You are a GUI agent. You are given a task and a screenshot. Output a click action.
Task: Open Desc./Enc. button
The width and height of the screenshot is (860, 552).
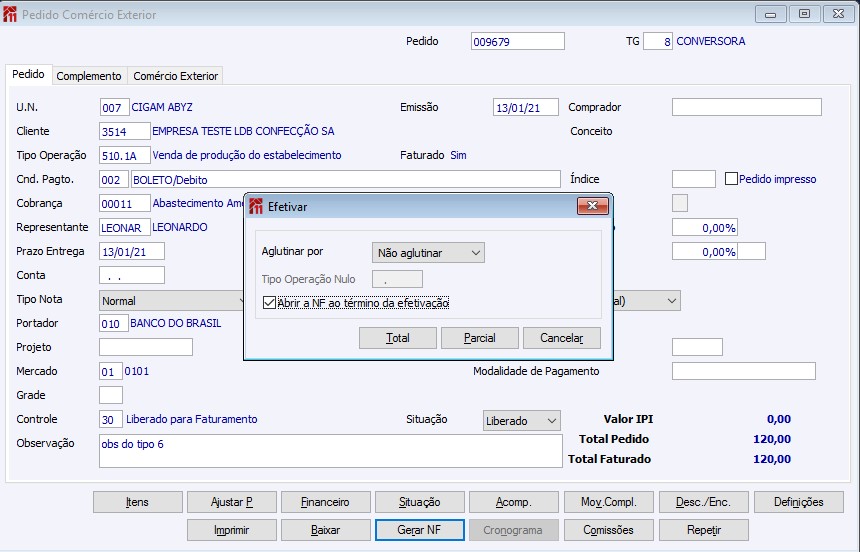704,502
